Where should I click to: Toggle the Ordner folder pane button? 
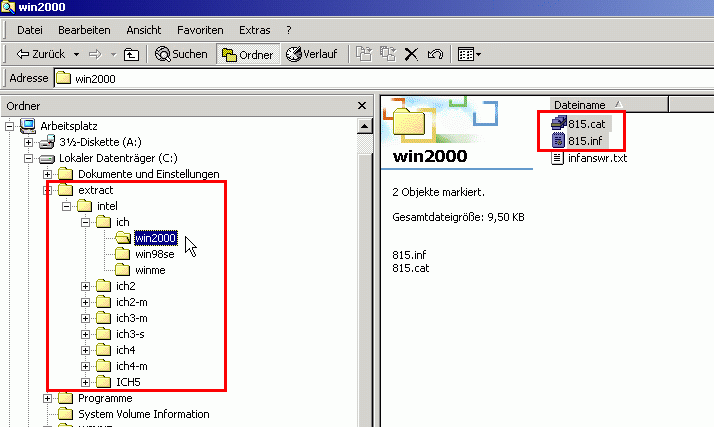tap(248, 54)
